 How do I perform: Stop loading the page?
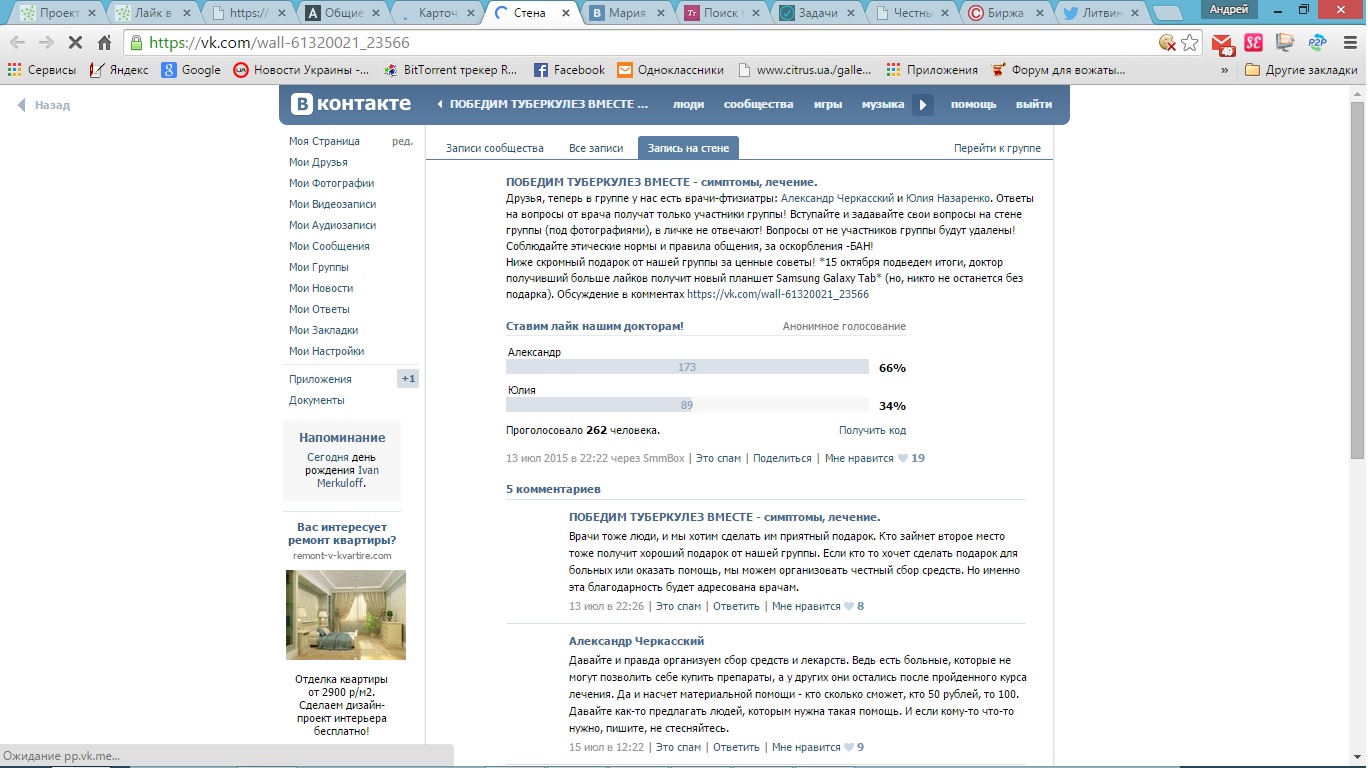coord(76,43)
